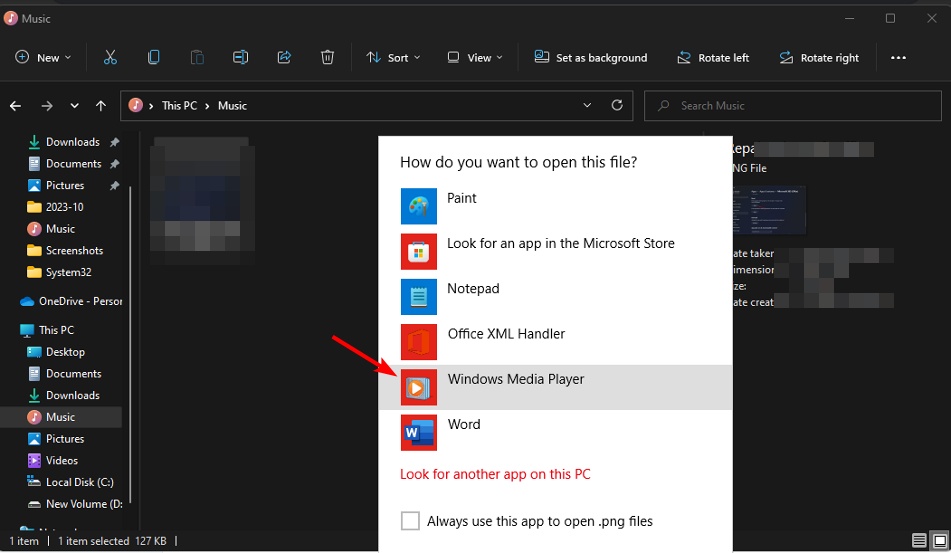
Task: Click the Paste clipboard icon
Action: [197, 58]
